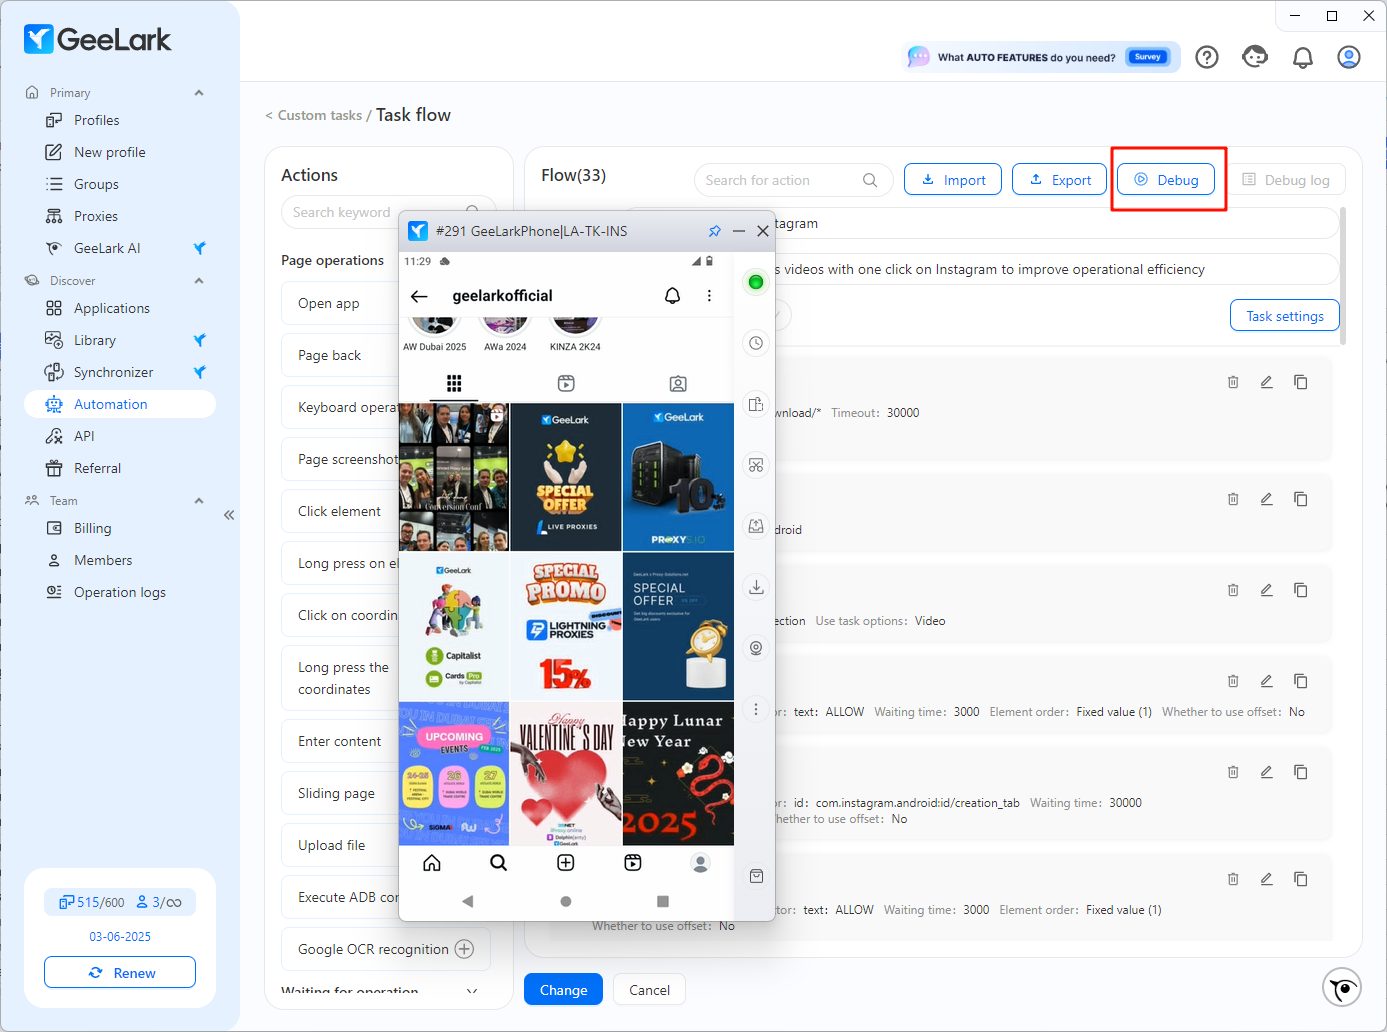Viewport: 1387px width, 1032px height.
Task: Copy the step with Timeout 30000
Action: tap(1300, 382)
